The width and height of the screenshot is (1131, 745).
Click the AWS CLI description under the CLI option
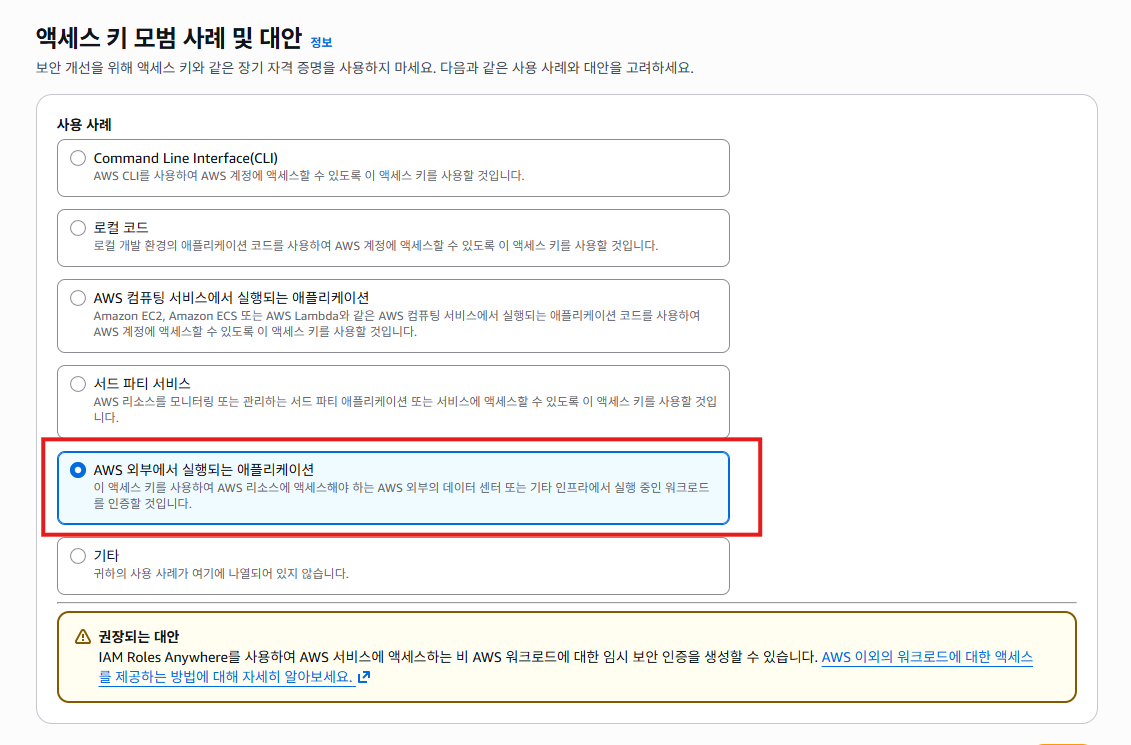click(x=308, y=176)
